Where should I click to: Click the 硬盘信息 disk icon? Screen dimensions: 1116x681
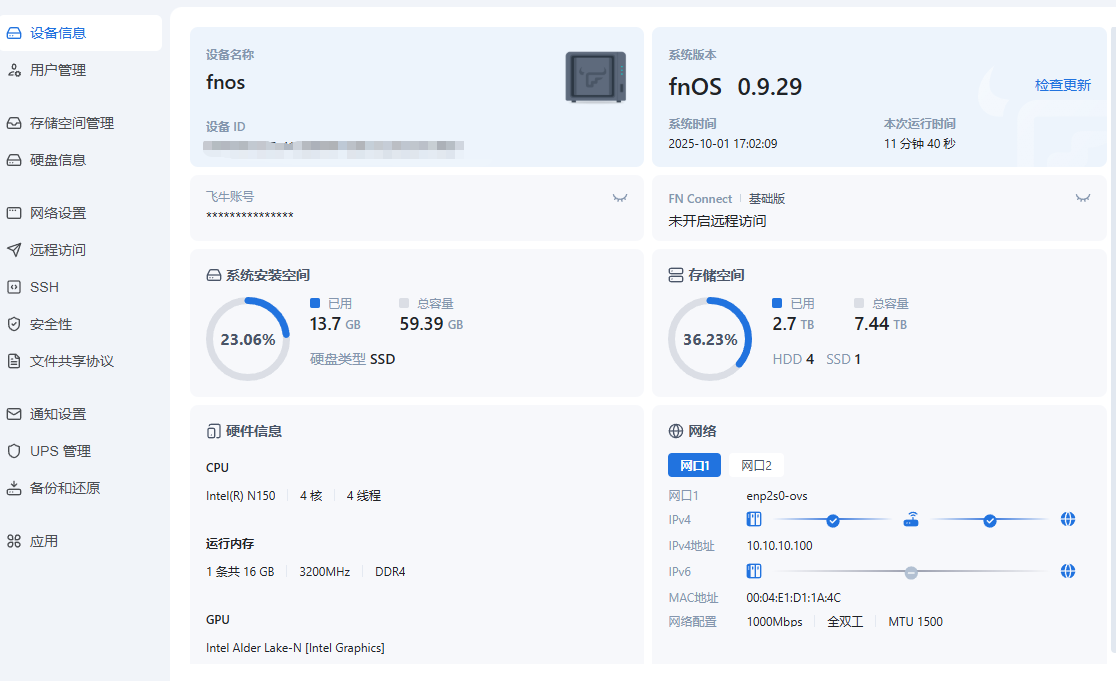(x=14, y=160)
